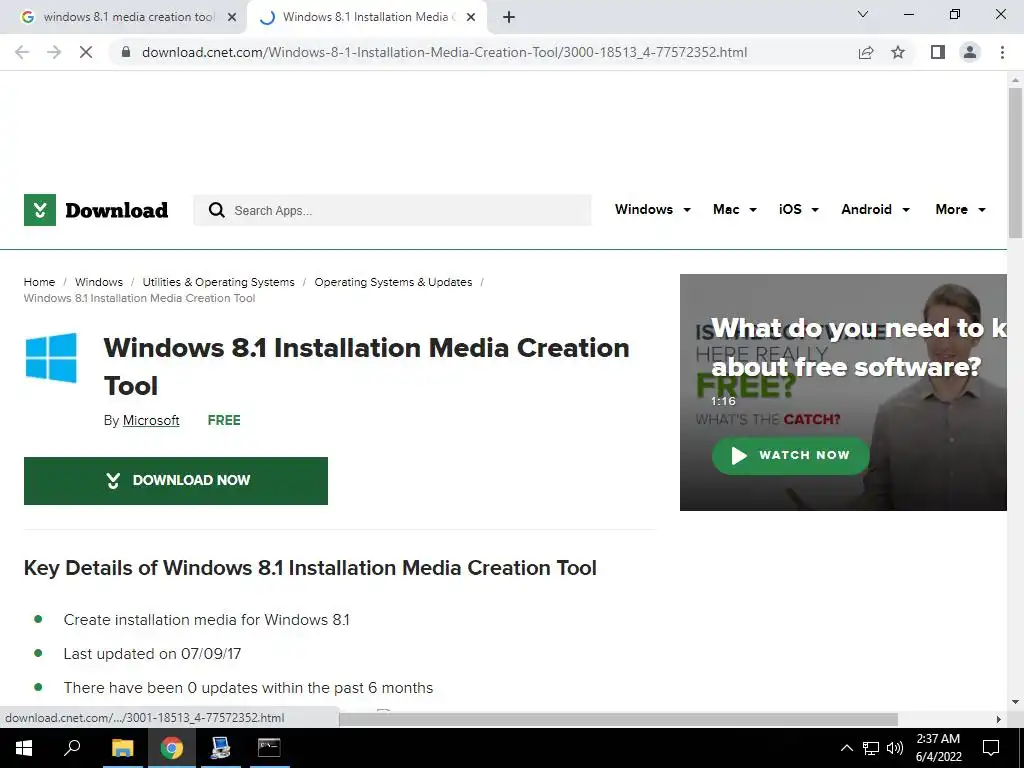Go to Home breadcrumb
Viewport: 1024px width, 768px height.
point(39,282)
